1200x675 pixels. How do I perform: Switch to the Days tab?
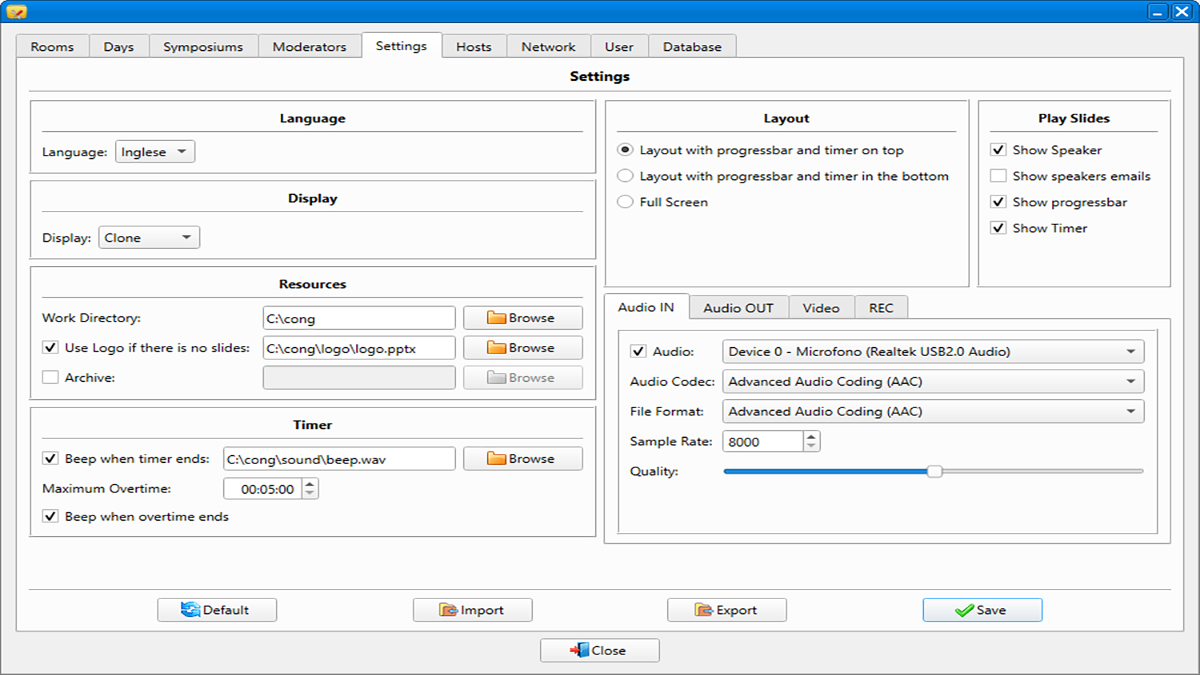coord(119,47)
